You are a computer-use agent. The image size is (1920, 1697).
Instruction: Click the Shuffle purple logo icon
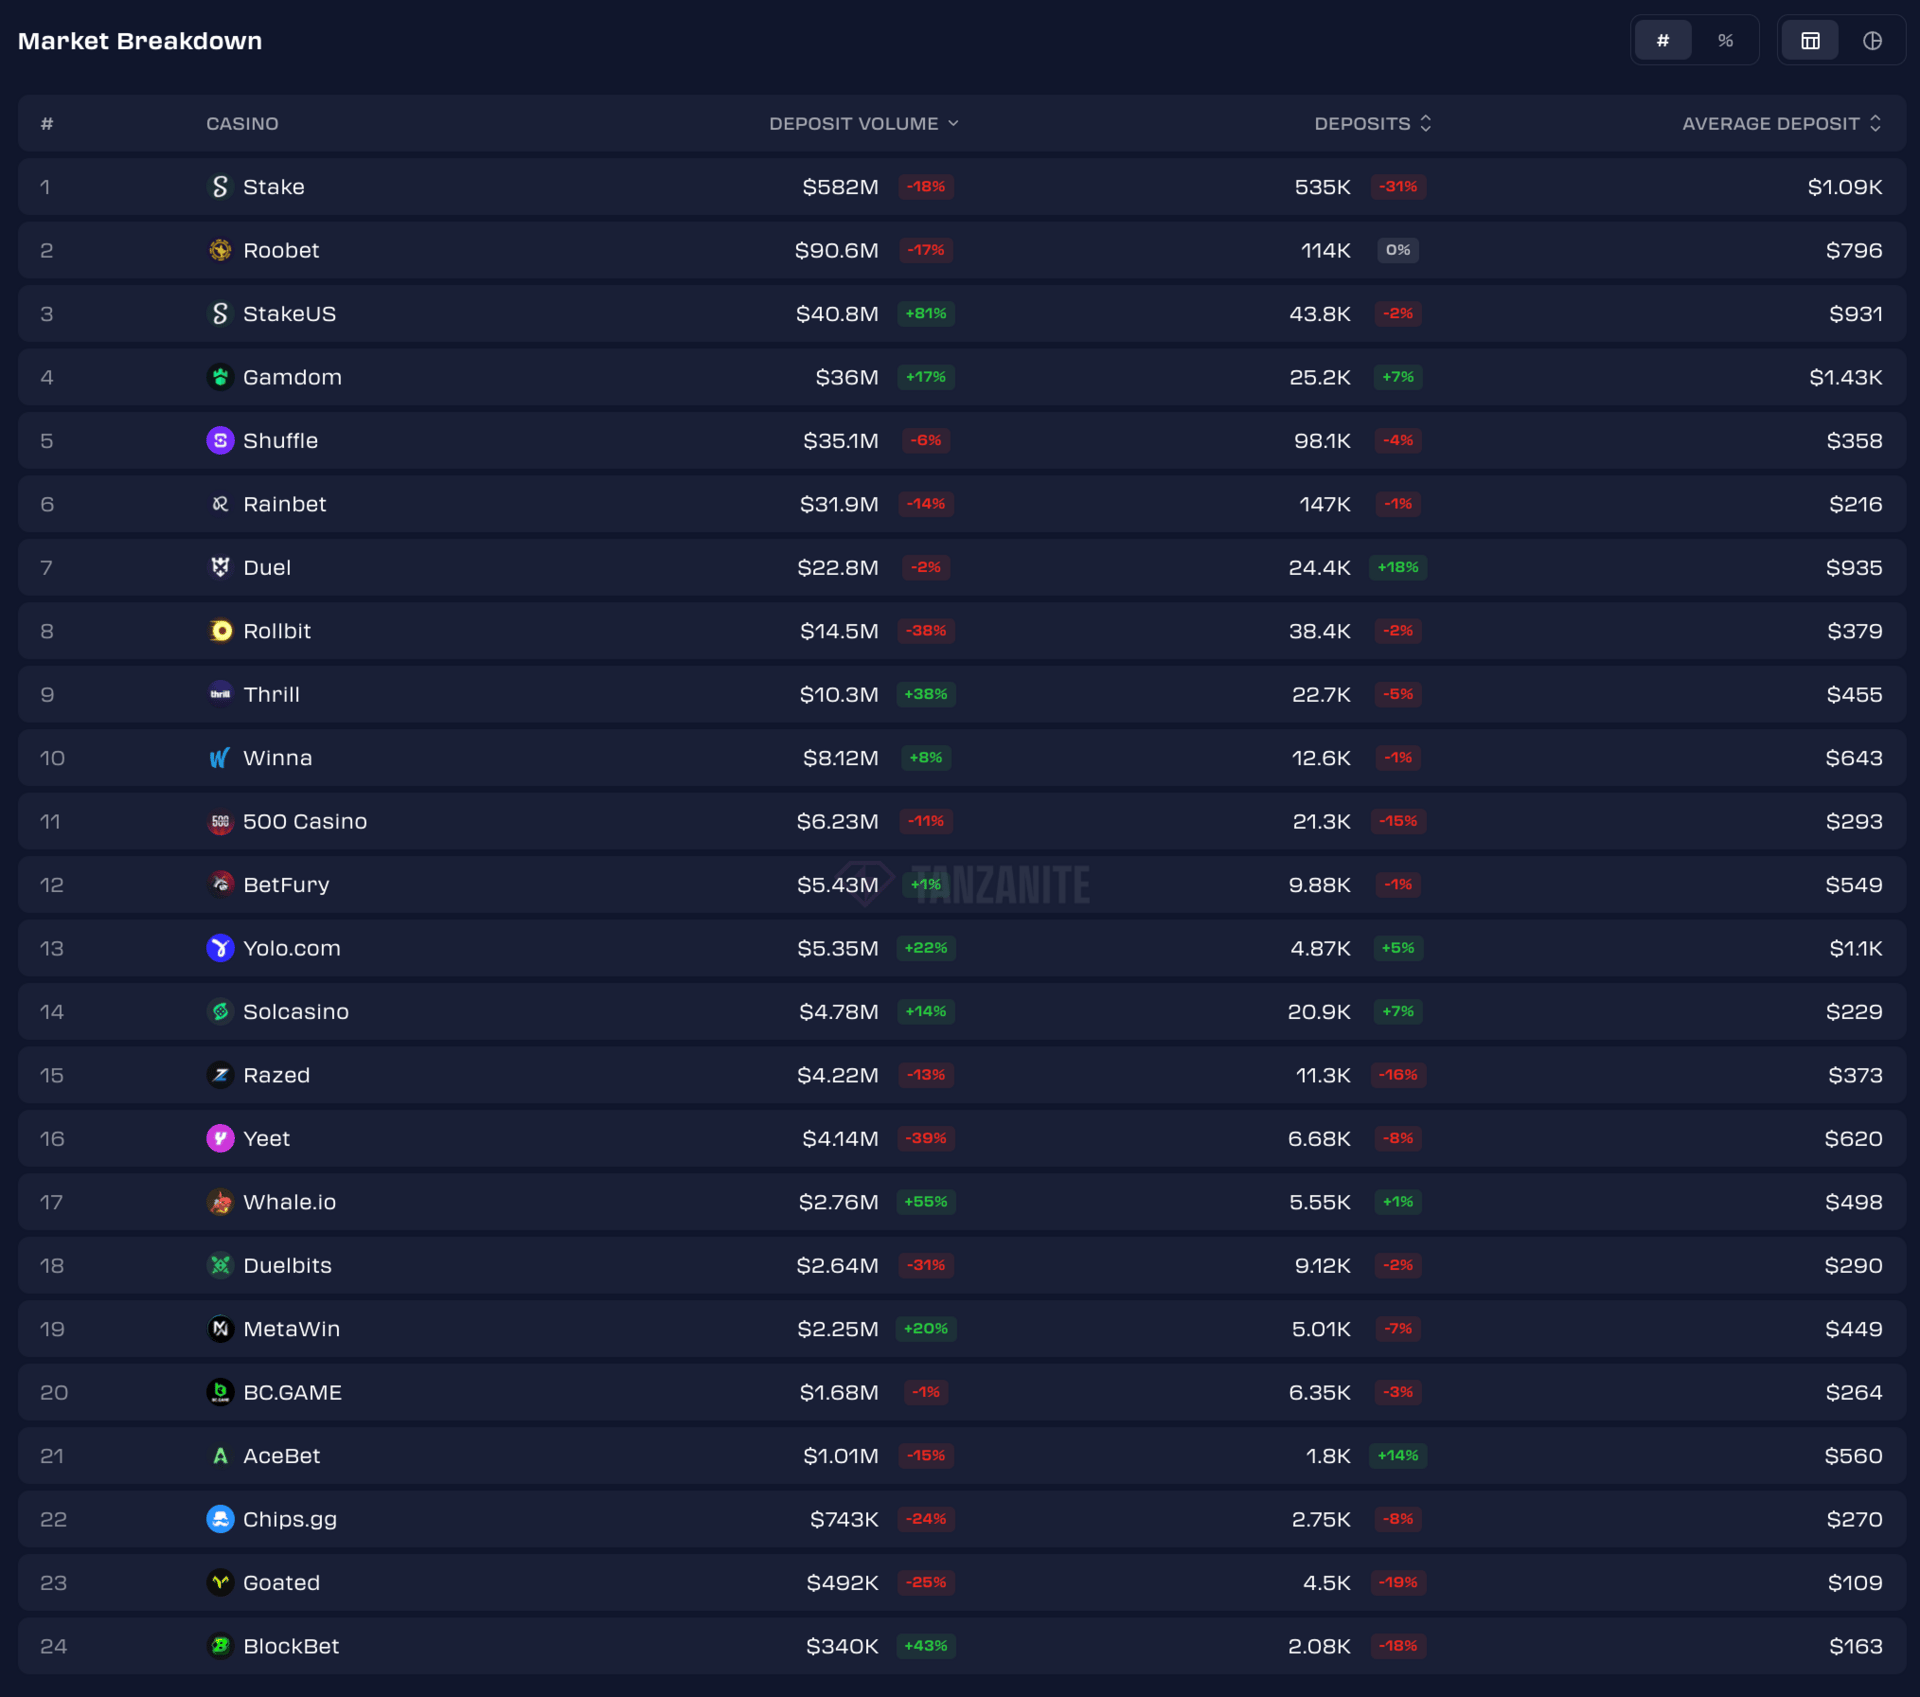click(220, 441)
